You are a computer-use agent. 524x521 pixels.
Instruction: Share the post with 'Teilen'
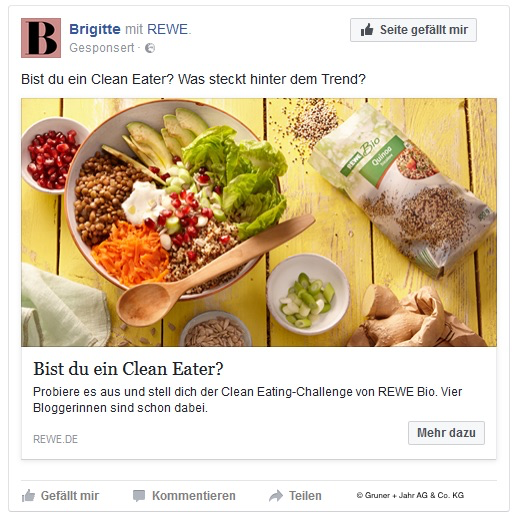[x=295, y=496]
